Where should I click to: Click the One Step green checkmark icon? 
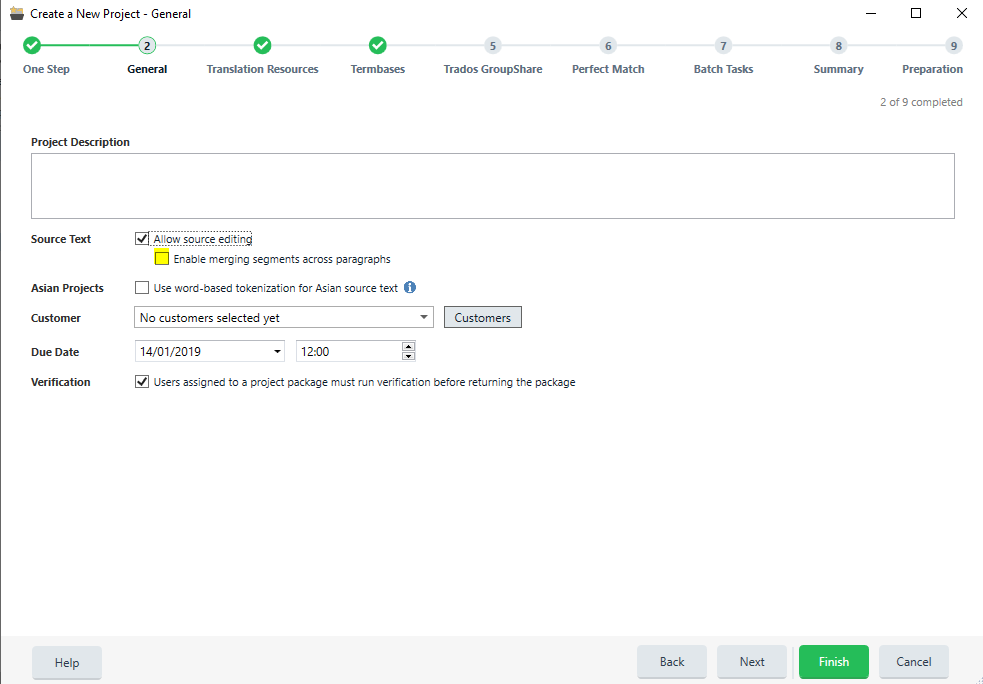[32, 45]
